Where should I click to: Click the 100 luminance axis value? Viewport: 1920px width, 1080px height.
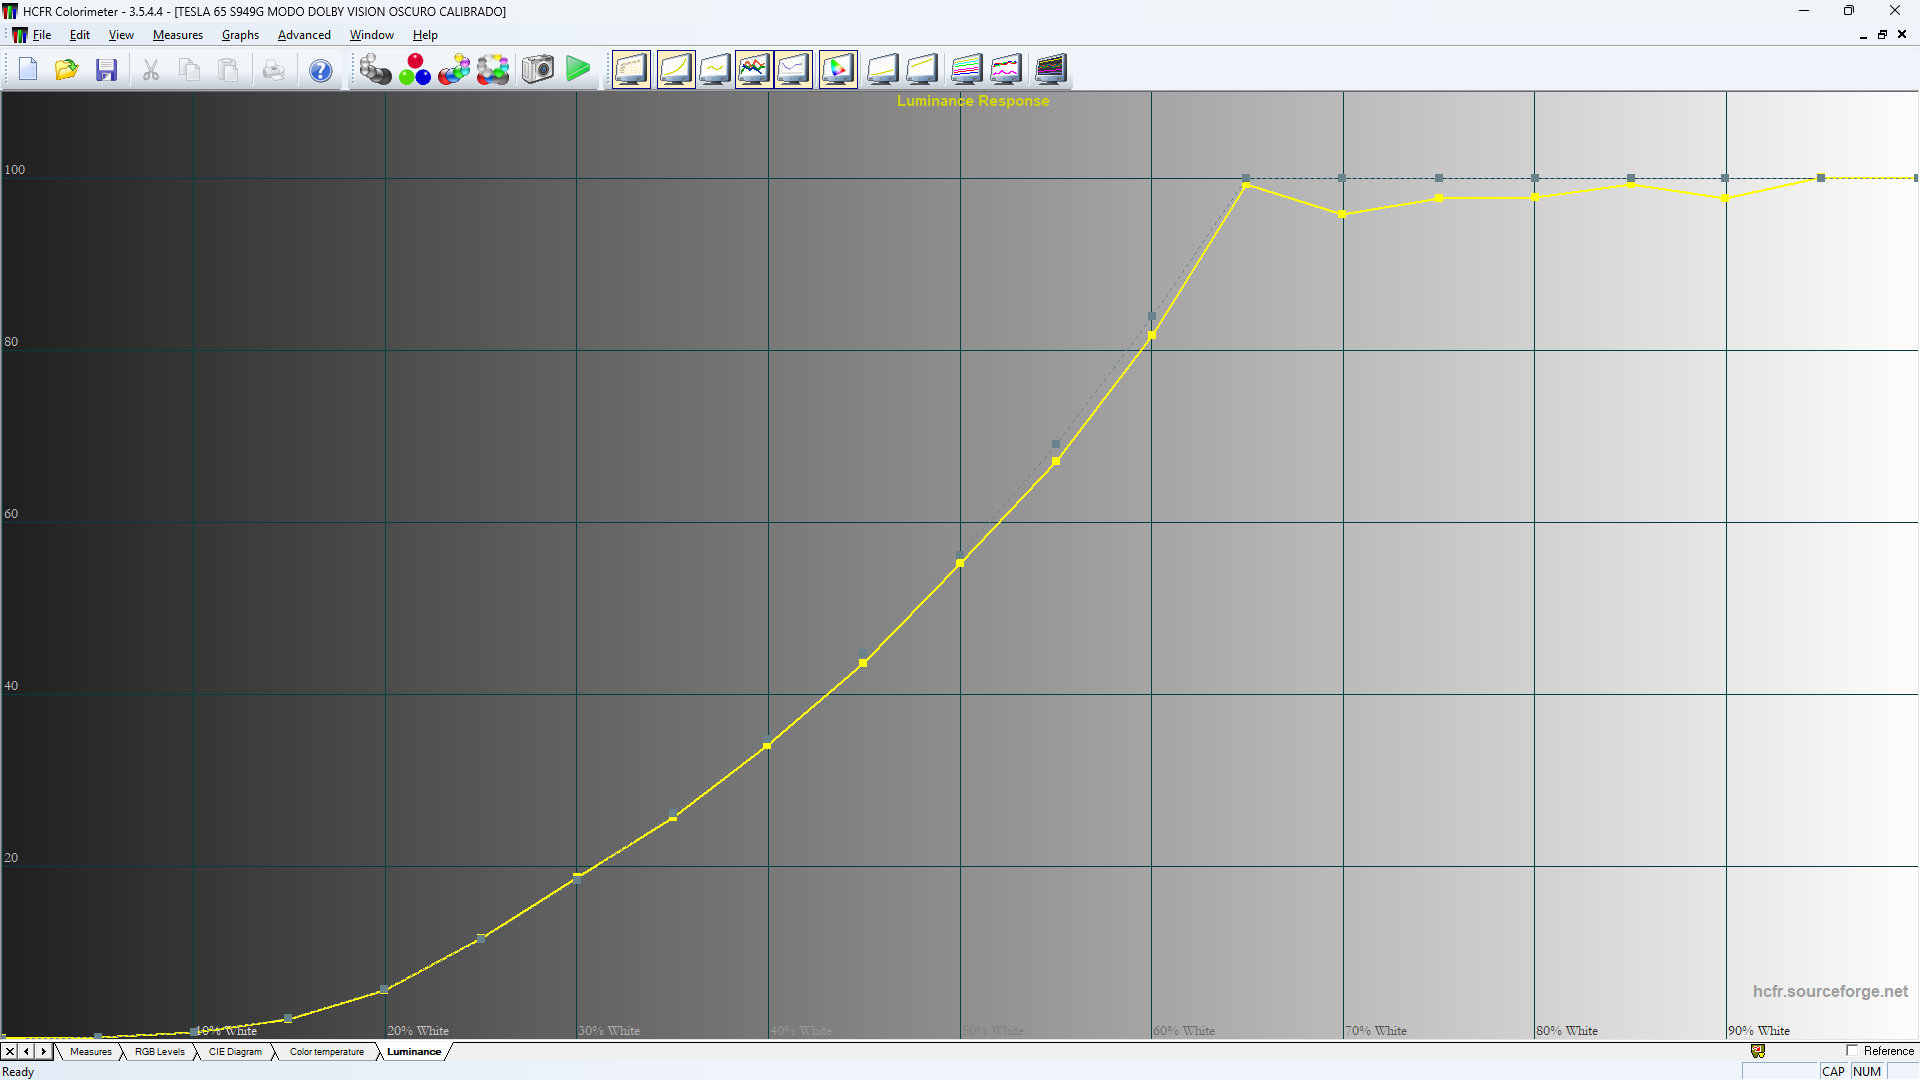[x=15, y=170]
